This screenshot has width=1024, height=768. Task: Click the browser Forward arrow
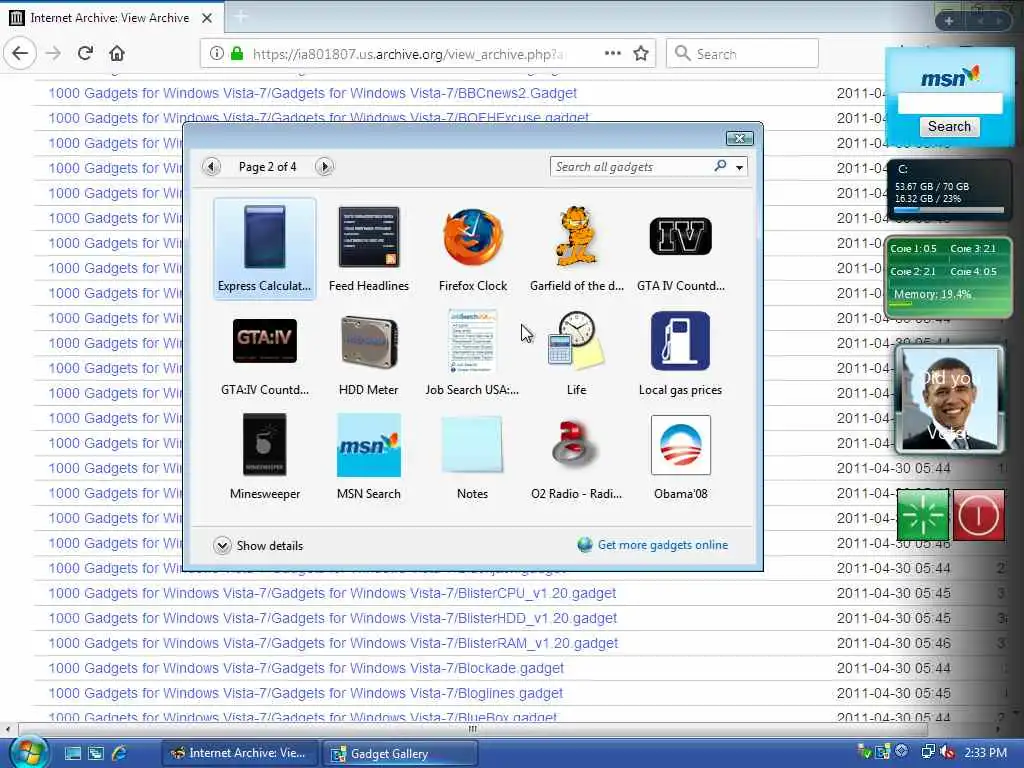54,54
